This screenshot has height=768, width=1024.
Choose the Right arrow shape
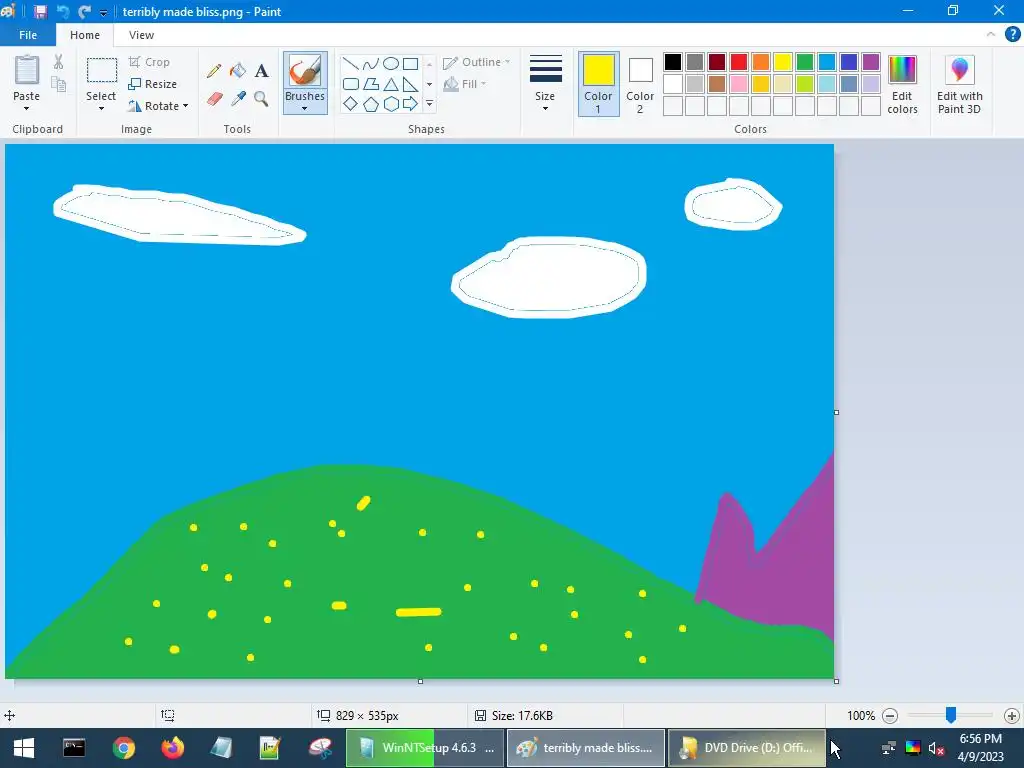(x=410, y=104)
